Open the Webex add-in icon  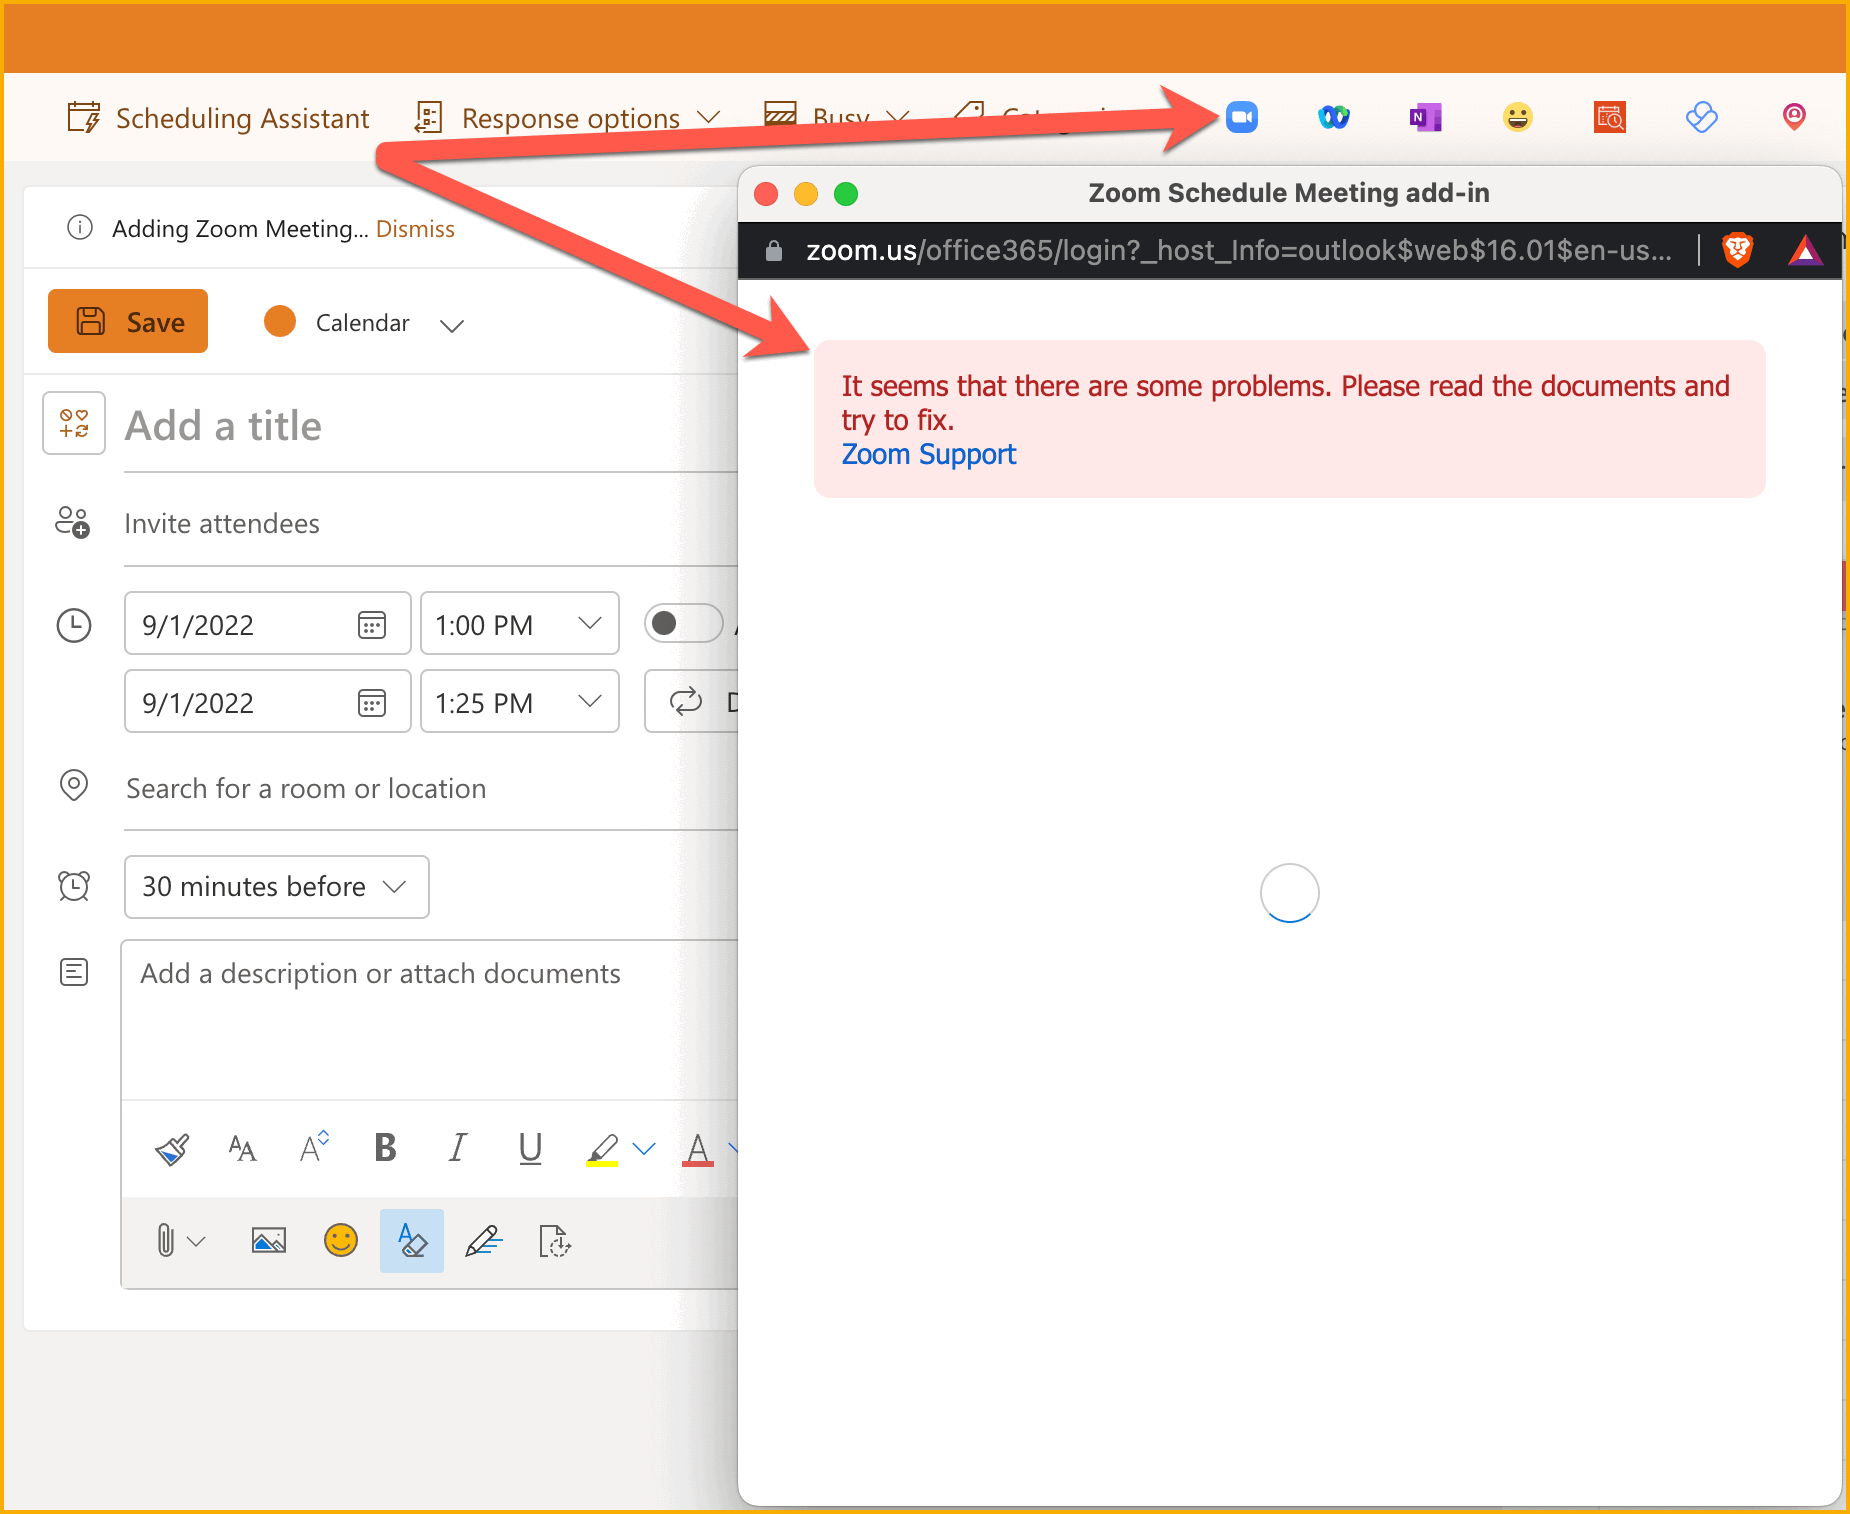1333,118
